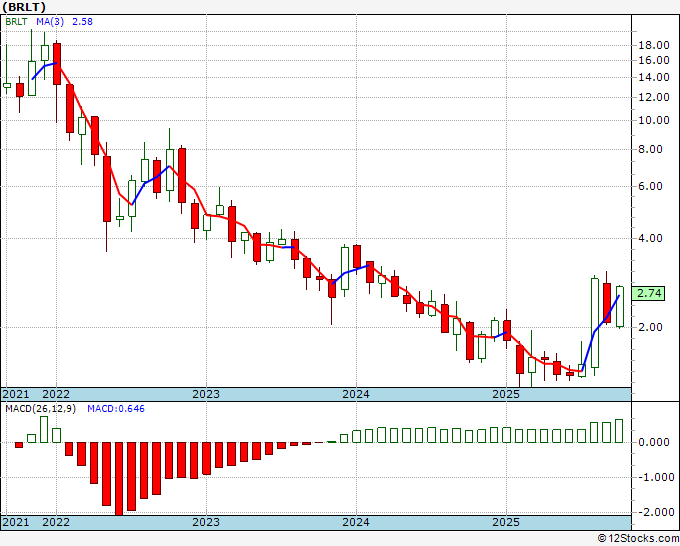
Task: Click the BRLT legend label
Action: 16,22
